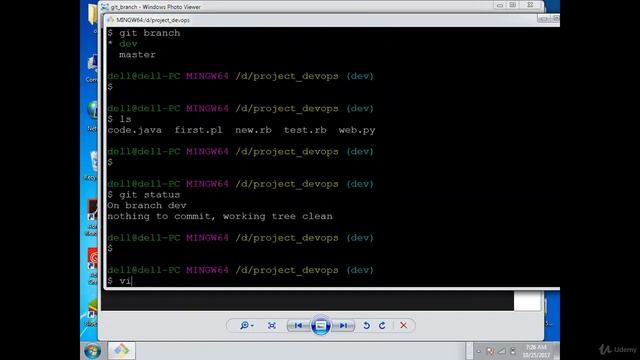Click the 'On branch dev' output line

[147, 206]
